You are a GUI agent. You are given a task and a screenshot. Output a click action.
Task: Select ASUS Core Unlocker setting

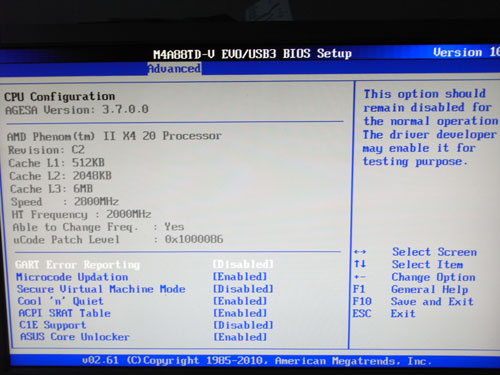(x=75, y=337)
